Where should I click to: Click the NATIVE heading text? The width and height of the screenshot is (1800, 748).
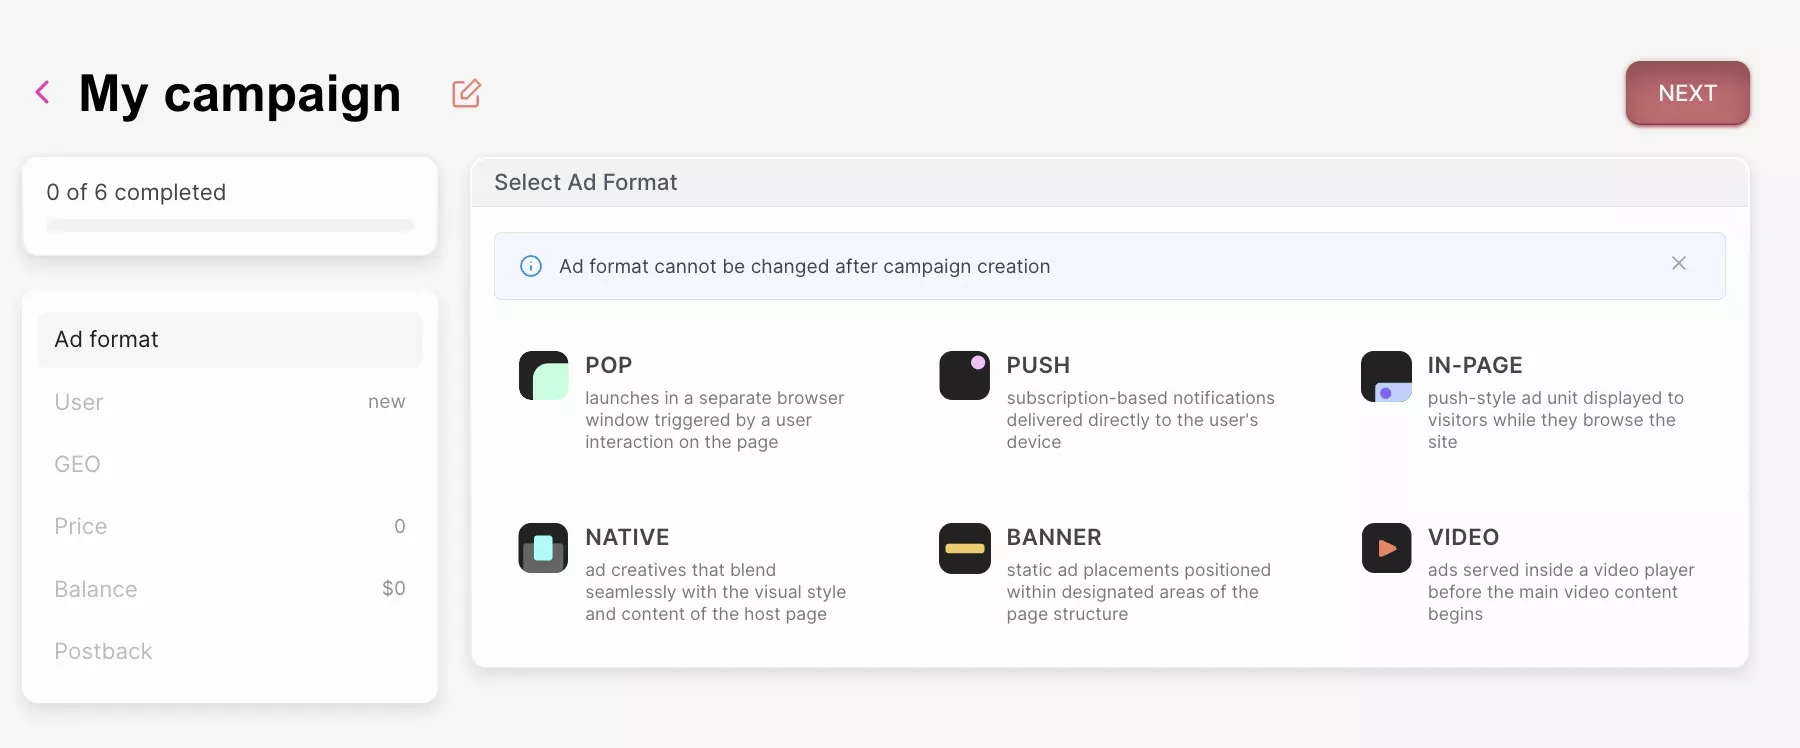coord(627,537)
